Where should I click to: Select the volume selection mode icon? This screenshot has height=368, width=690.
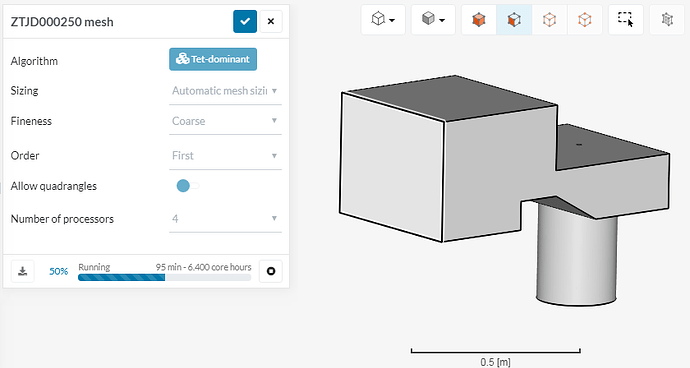[x=479, y=19]
